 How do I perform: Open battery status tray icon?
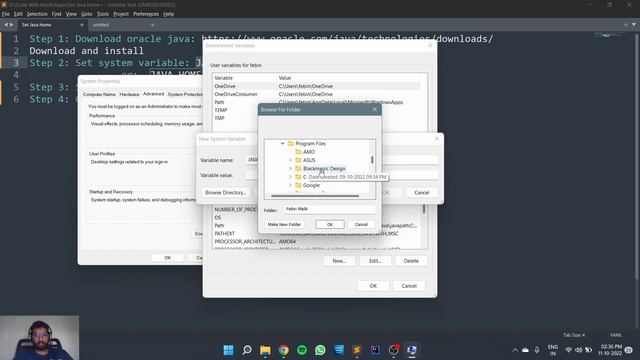pos(589,350)
